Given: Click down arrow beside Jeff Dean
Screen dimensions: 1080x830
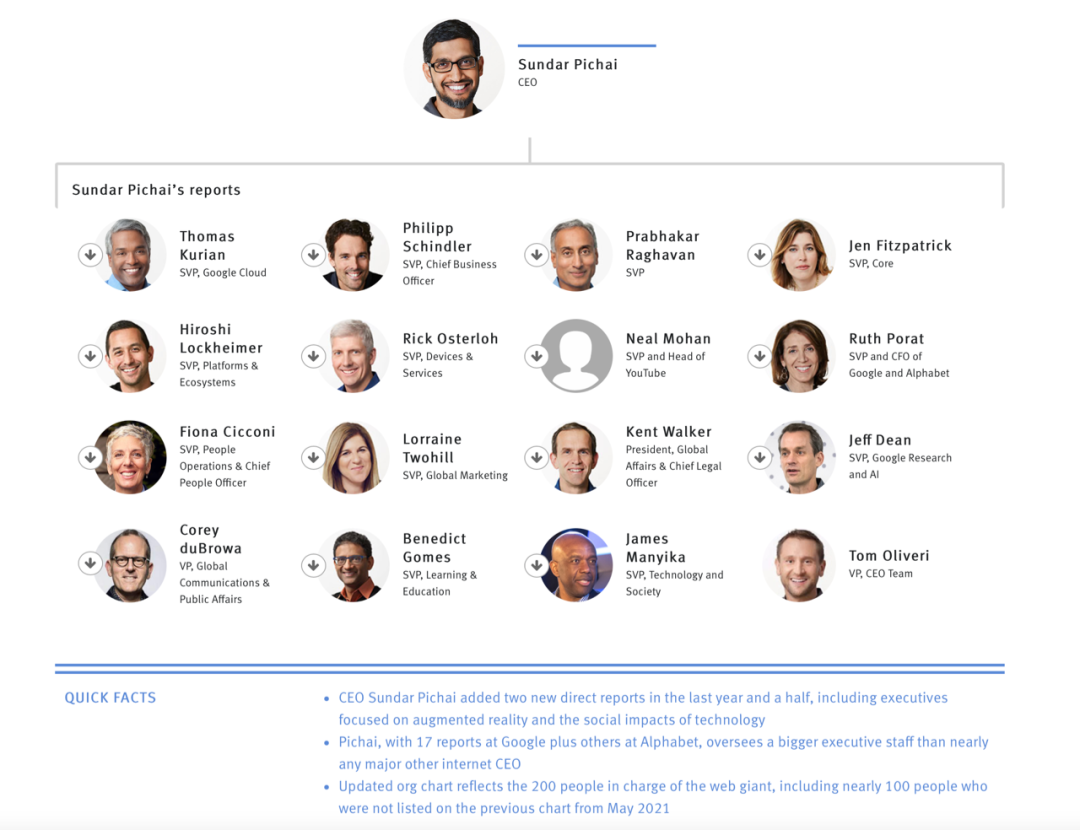Looking at the screenshot, I should [760, 457].
